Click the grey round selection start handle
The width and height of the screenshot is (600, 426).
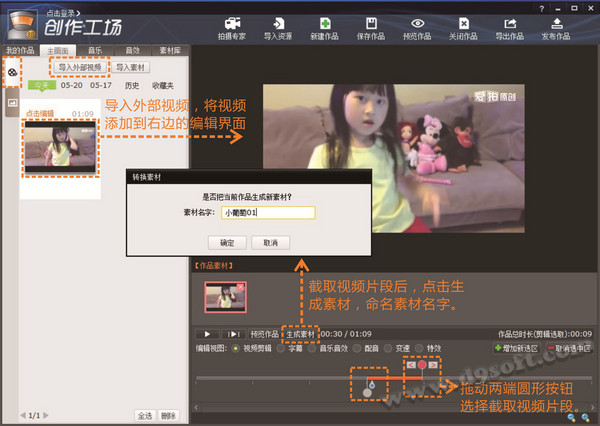point(367,393)
